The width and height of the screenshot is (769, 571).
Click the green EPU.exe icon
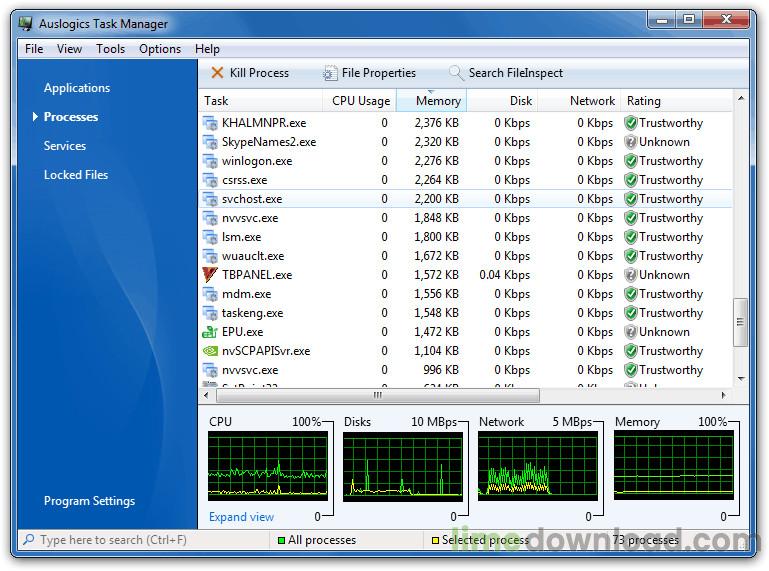click(210, 332)
